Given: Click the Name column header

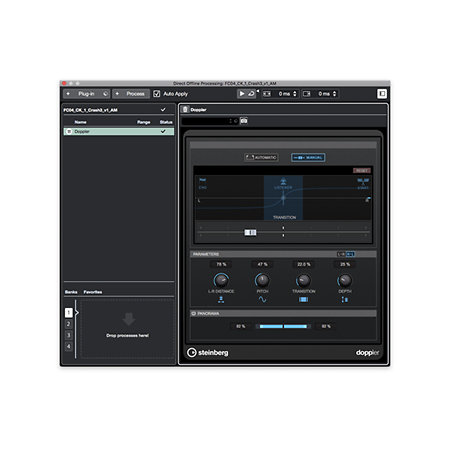Looking at the screenshot, I should pyautogui.click(x=80, y=122).
